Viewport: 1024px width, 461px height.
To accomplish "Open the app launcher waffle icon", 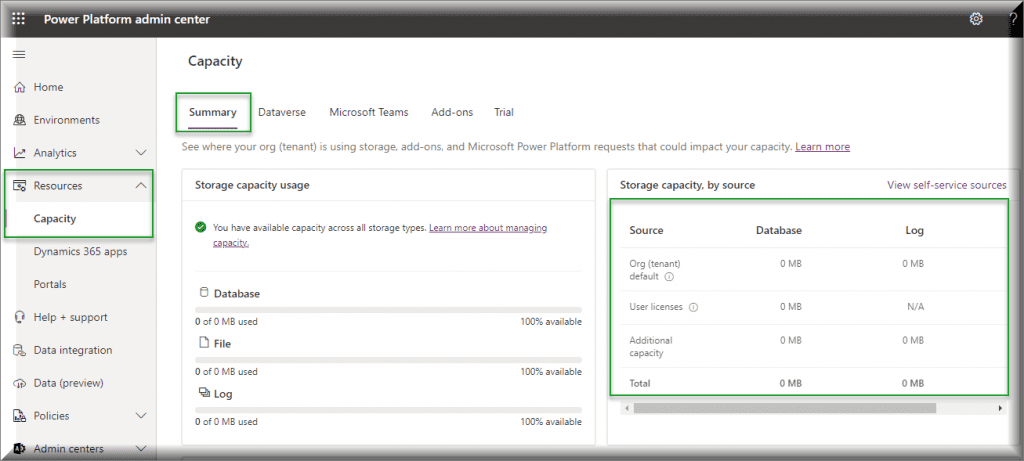I will click(19, 19).
